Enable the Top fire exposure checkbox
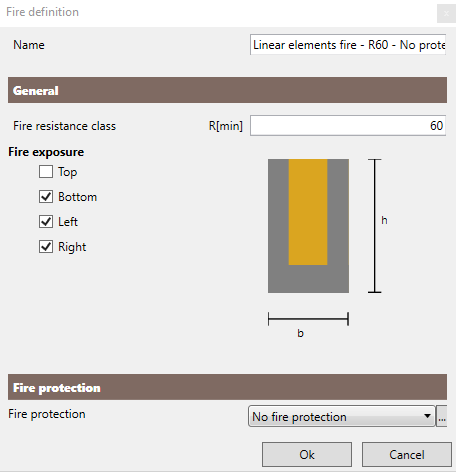 click(46, 172)
